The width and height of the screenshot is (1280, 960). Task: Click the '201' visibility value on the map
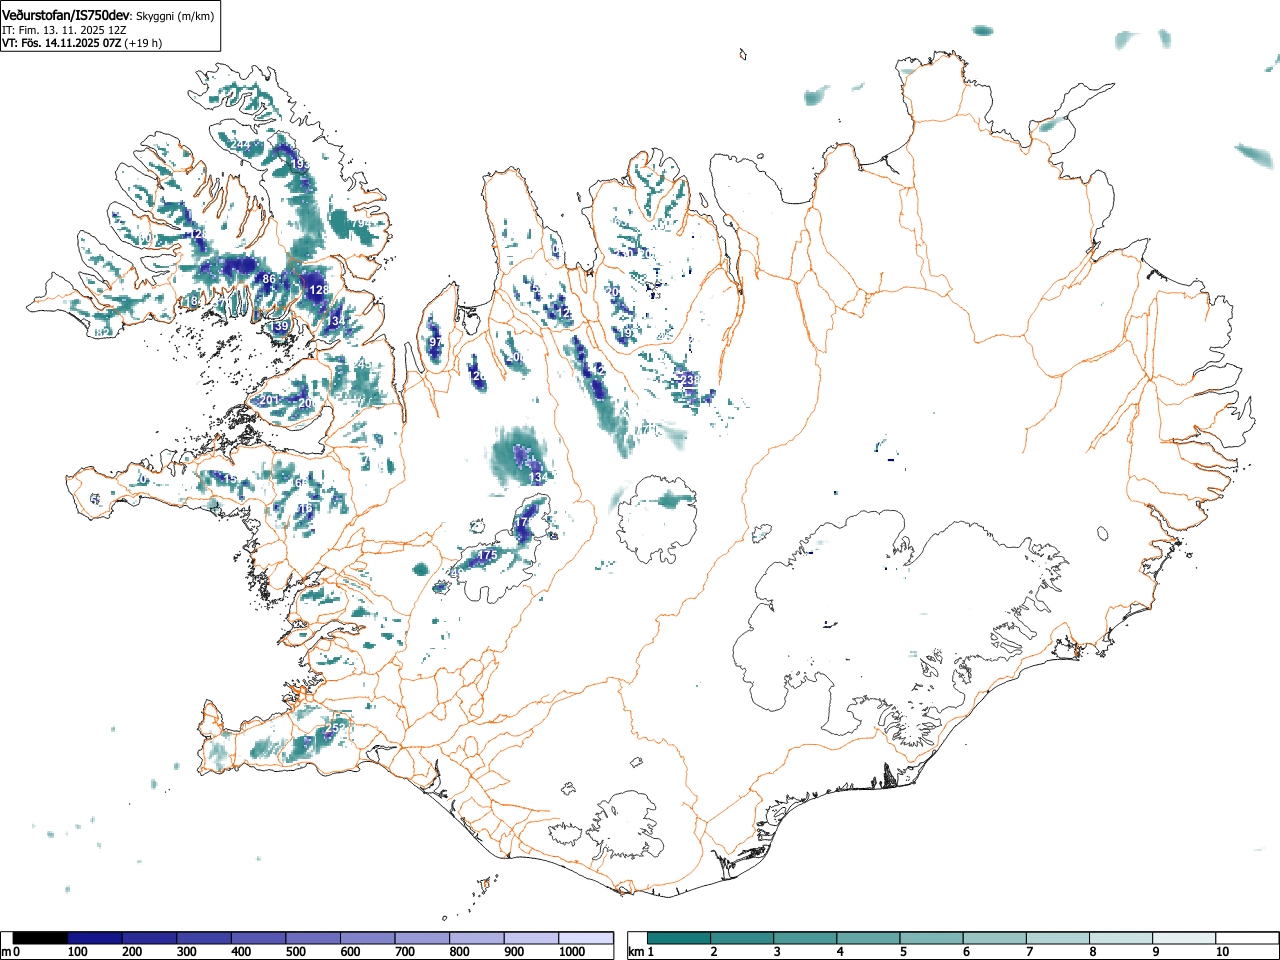coord(269,400)
